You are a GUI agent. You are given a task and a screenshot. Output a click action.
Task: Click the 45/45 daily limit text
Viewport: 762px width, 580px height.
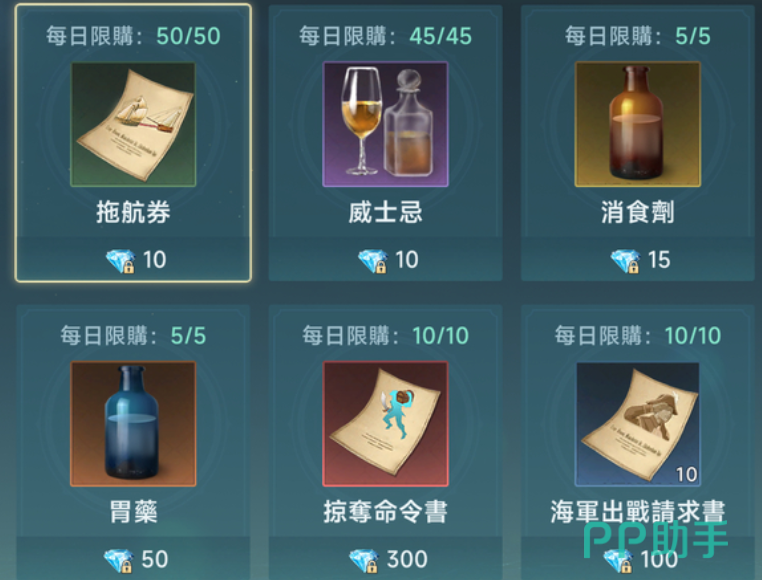(440, 36)
